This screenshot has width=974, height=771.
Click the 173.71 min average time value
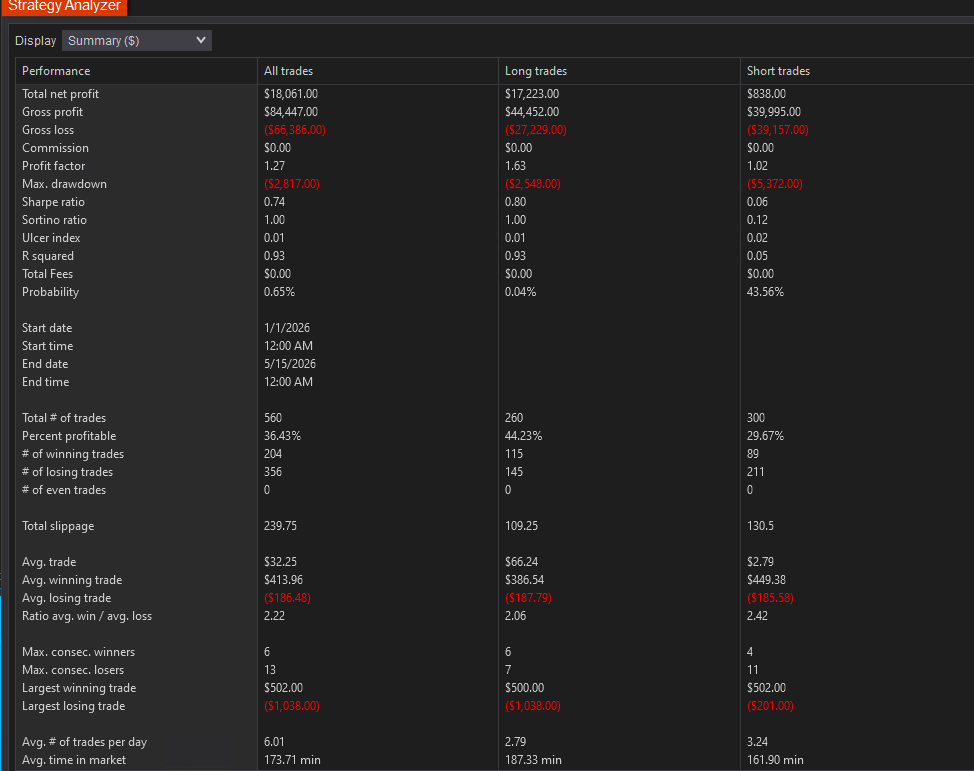(x=292, y=760)
